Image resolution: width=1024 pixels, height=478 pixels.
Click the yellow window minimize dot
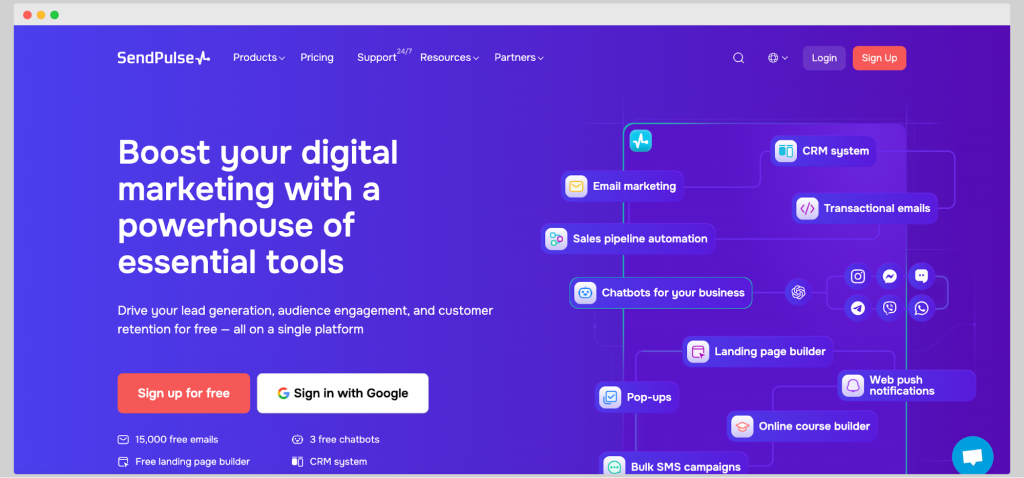coord(41,14)
